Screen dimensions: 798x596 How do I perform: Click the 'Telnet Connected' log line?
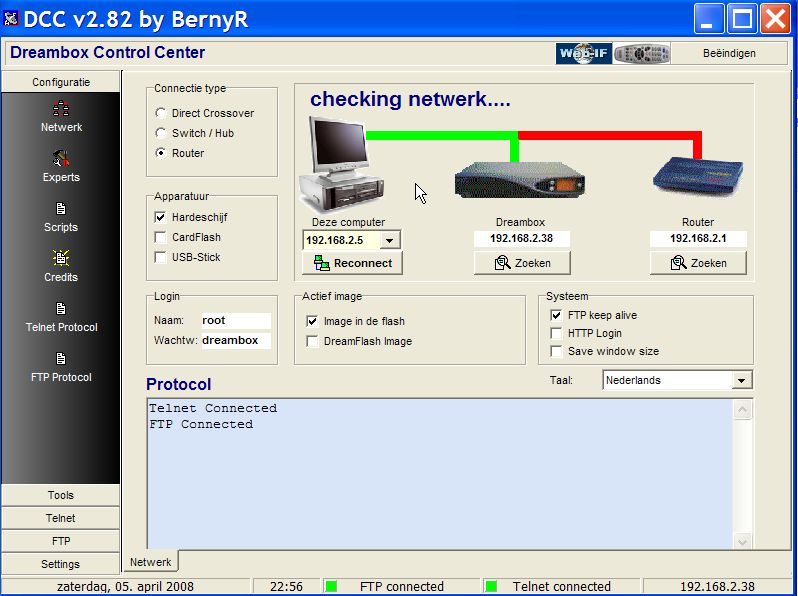pos(213,408)
